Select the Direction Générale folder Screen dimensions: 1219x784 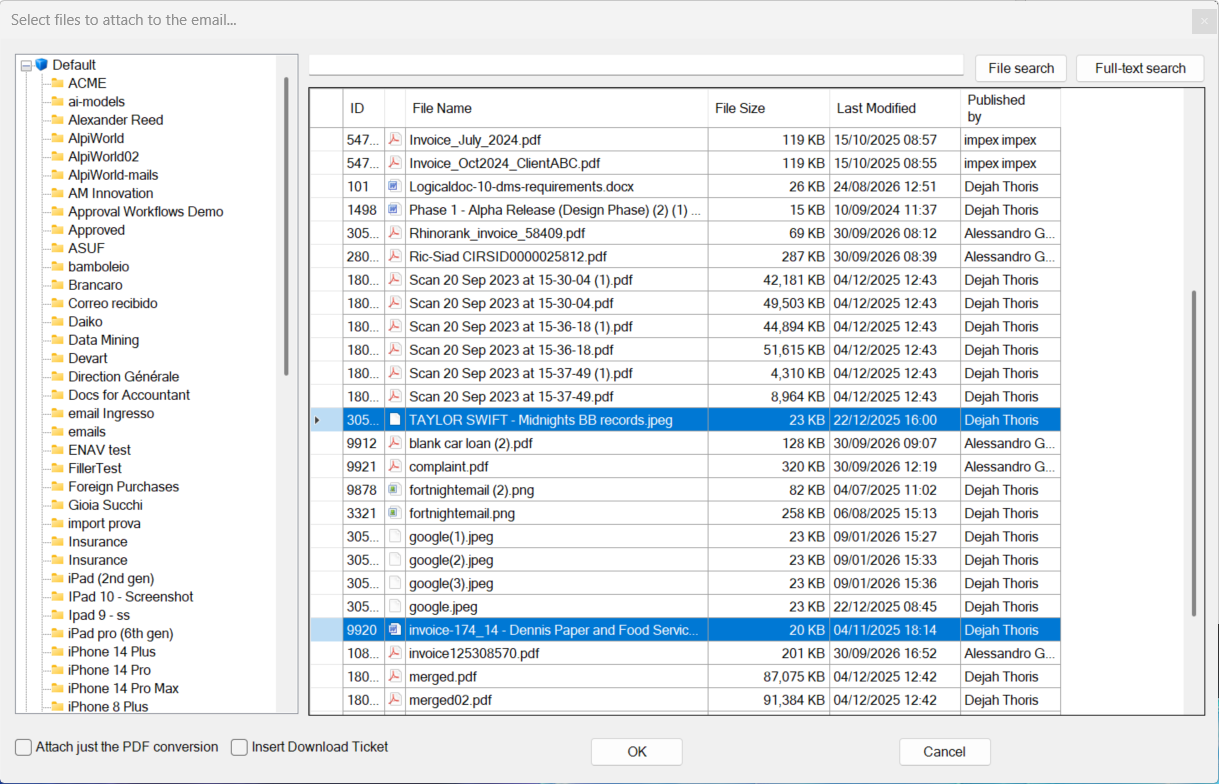(123, 376)
